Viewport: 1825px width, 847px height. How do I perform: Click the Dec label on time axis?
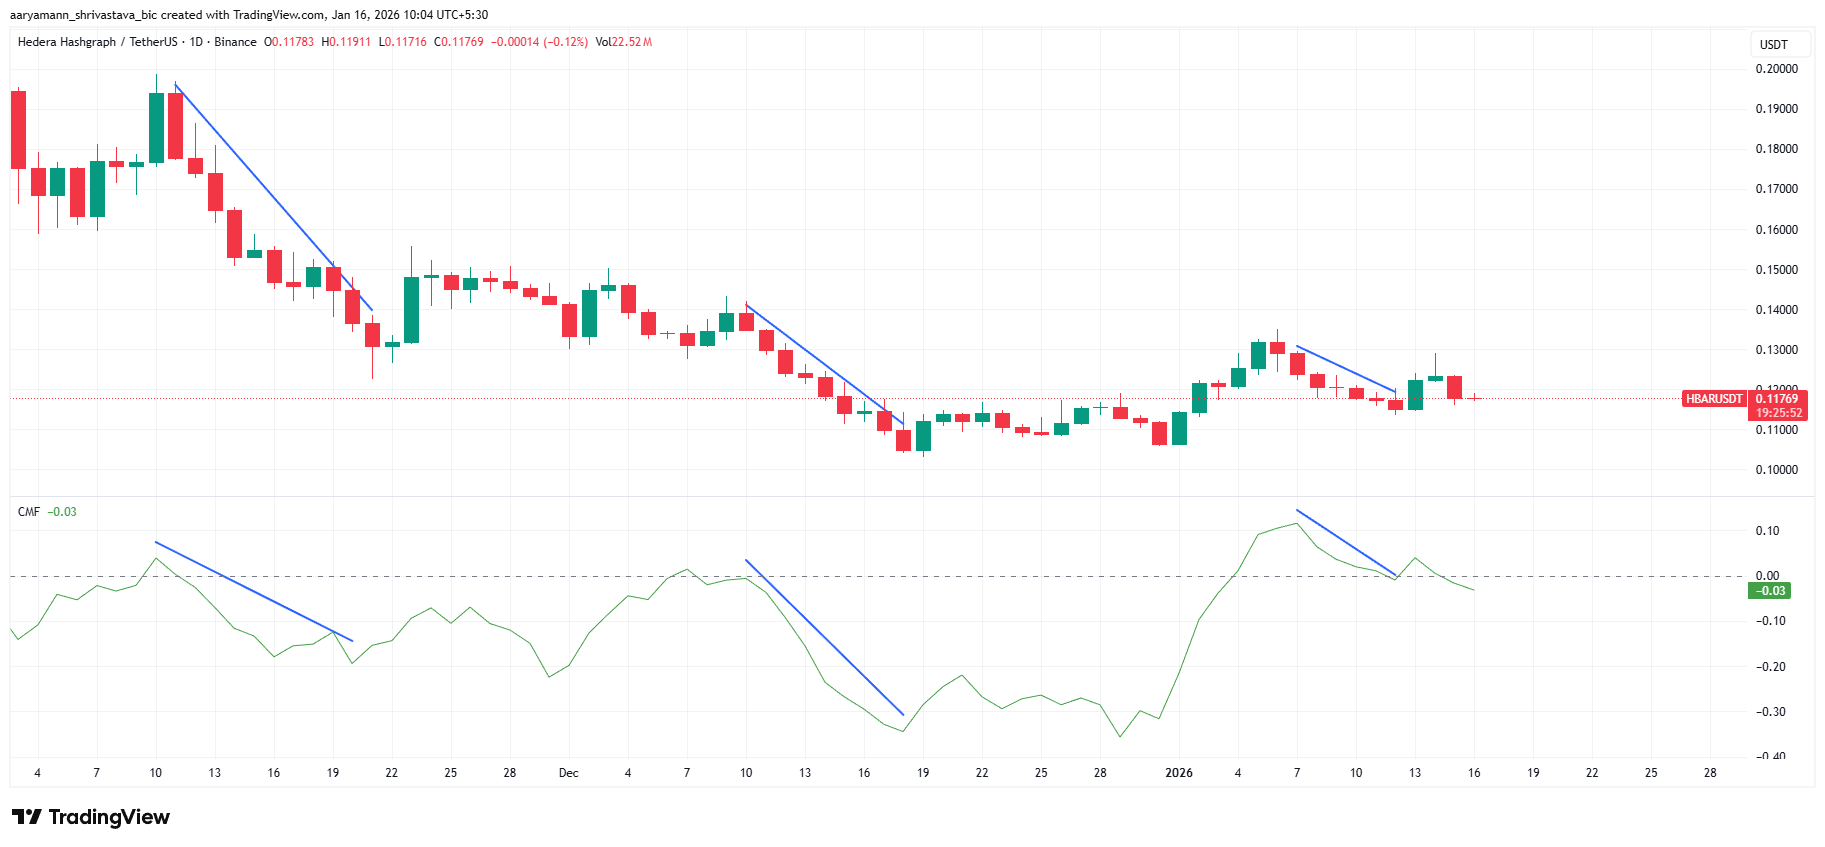tap(569, 773)
